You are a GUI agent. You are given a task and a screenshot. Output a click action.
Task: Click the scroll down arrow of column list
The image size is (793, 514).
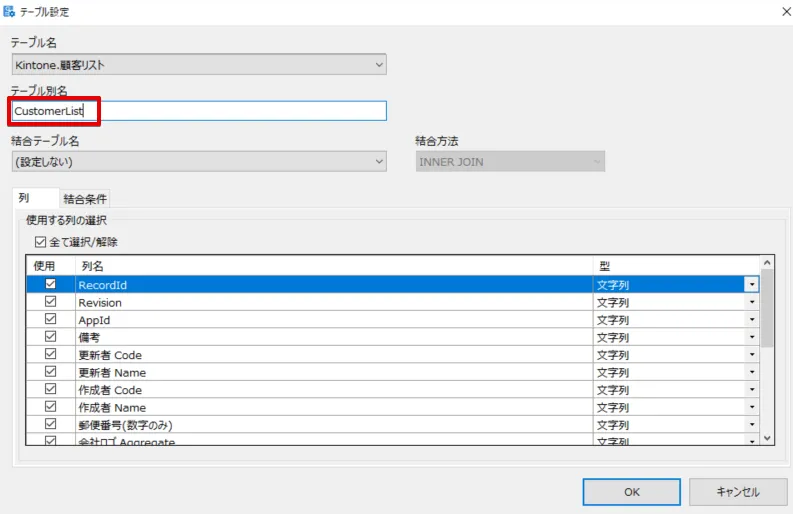[767, 438]
